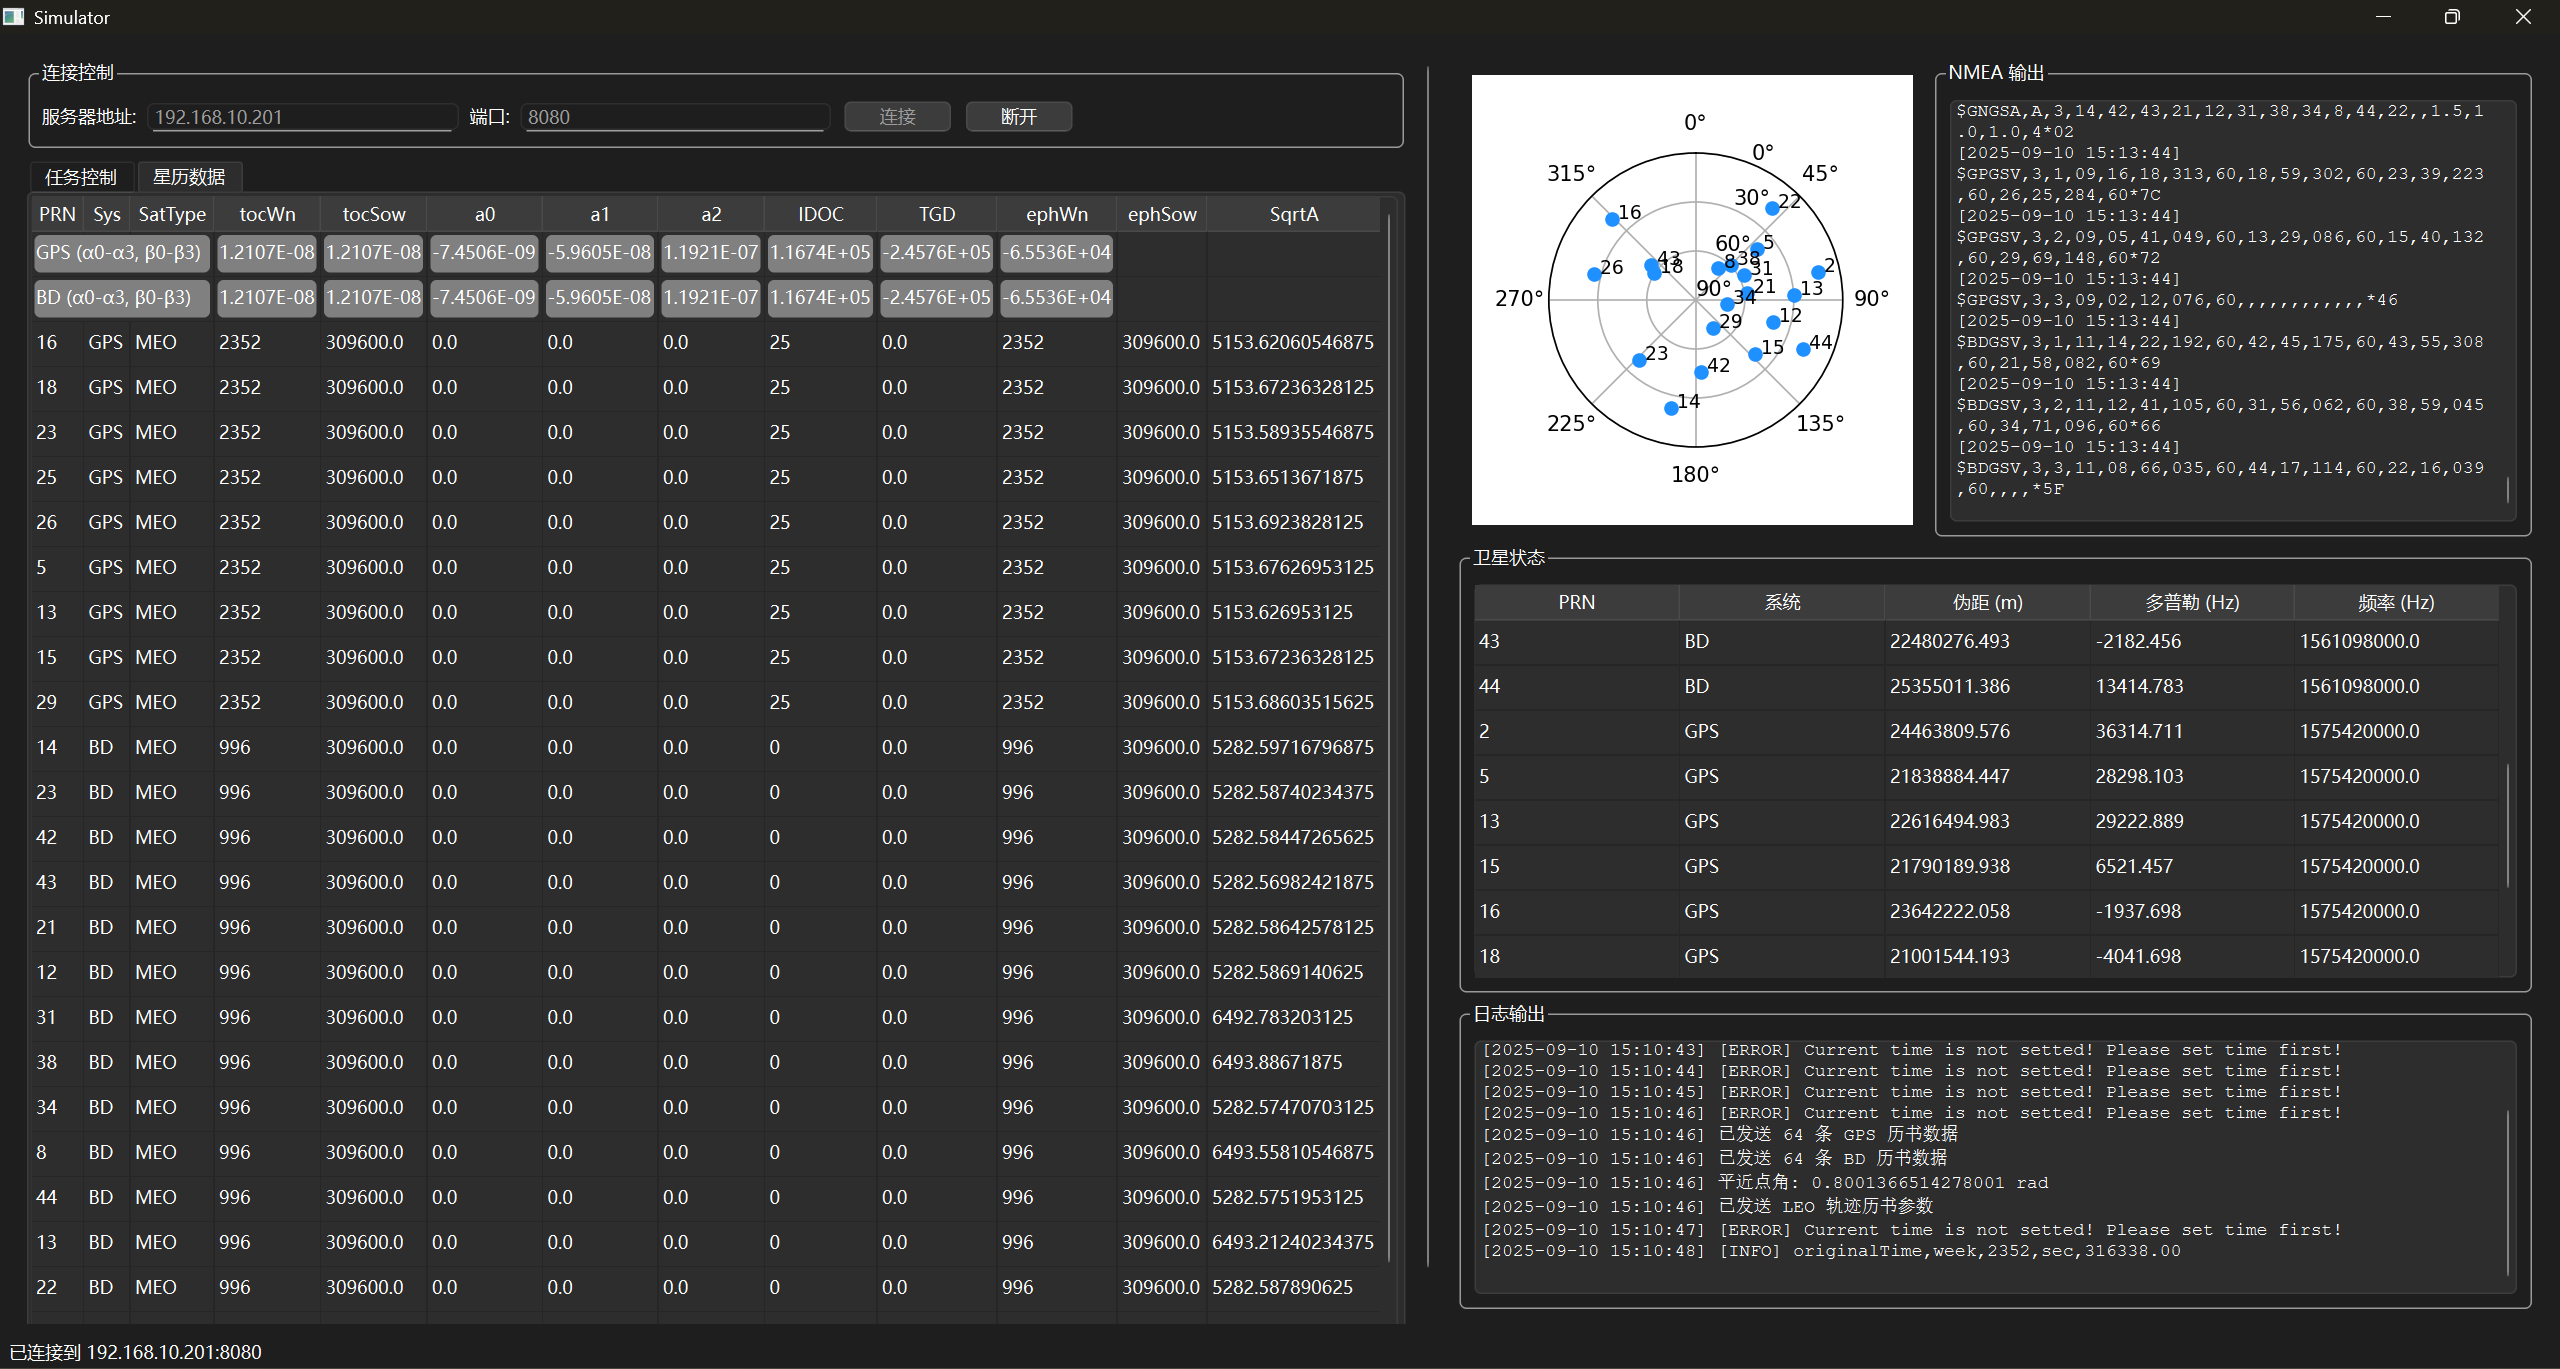Click satellite 16 dot on sky plot
Viewport: 2560px width, 1369px height.
click(x=1612, y=219)
